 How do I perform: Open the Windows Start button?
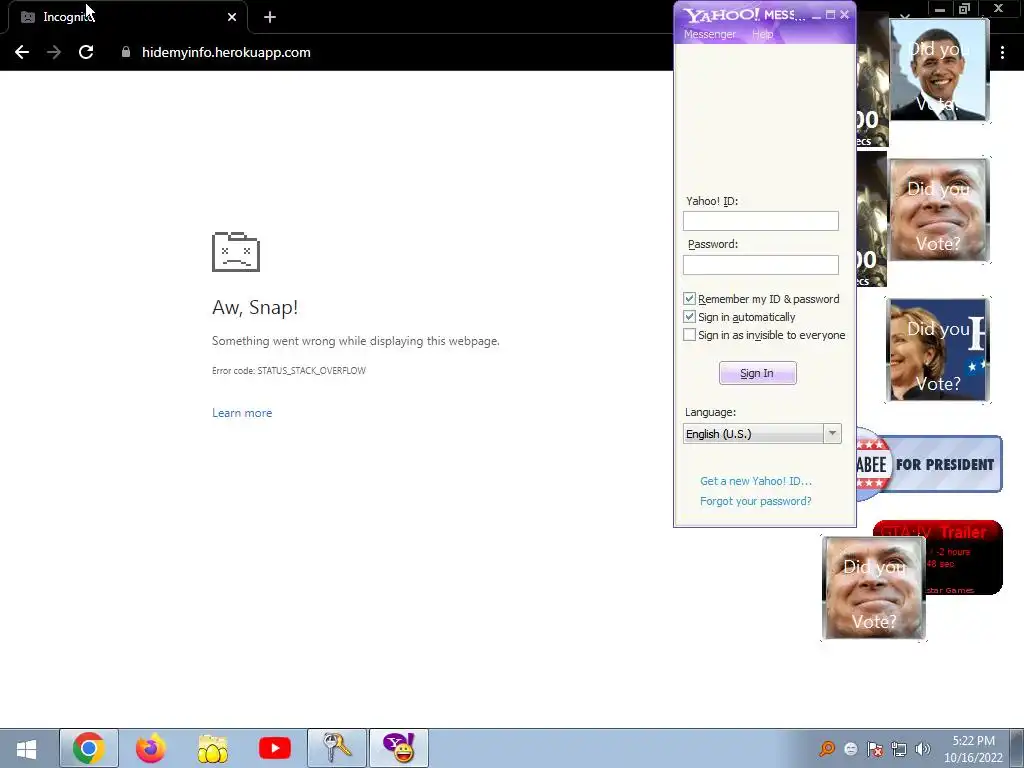click(26, 748)
